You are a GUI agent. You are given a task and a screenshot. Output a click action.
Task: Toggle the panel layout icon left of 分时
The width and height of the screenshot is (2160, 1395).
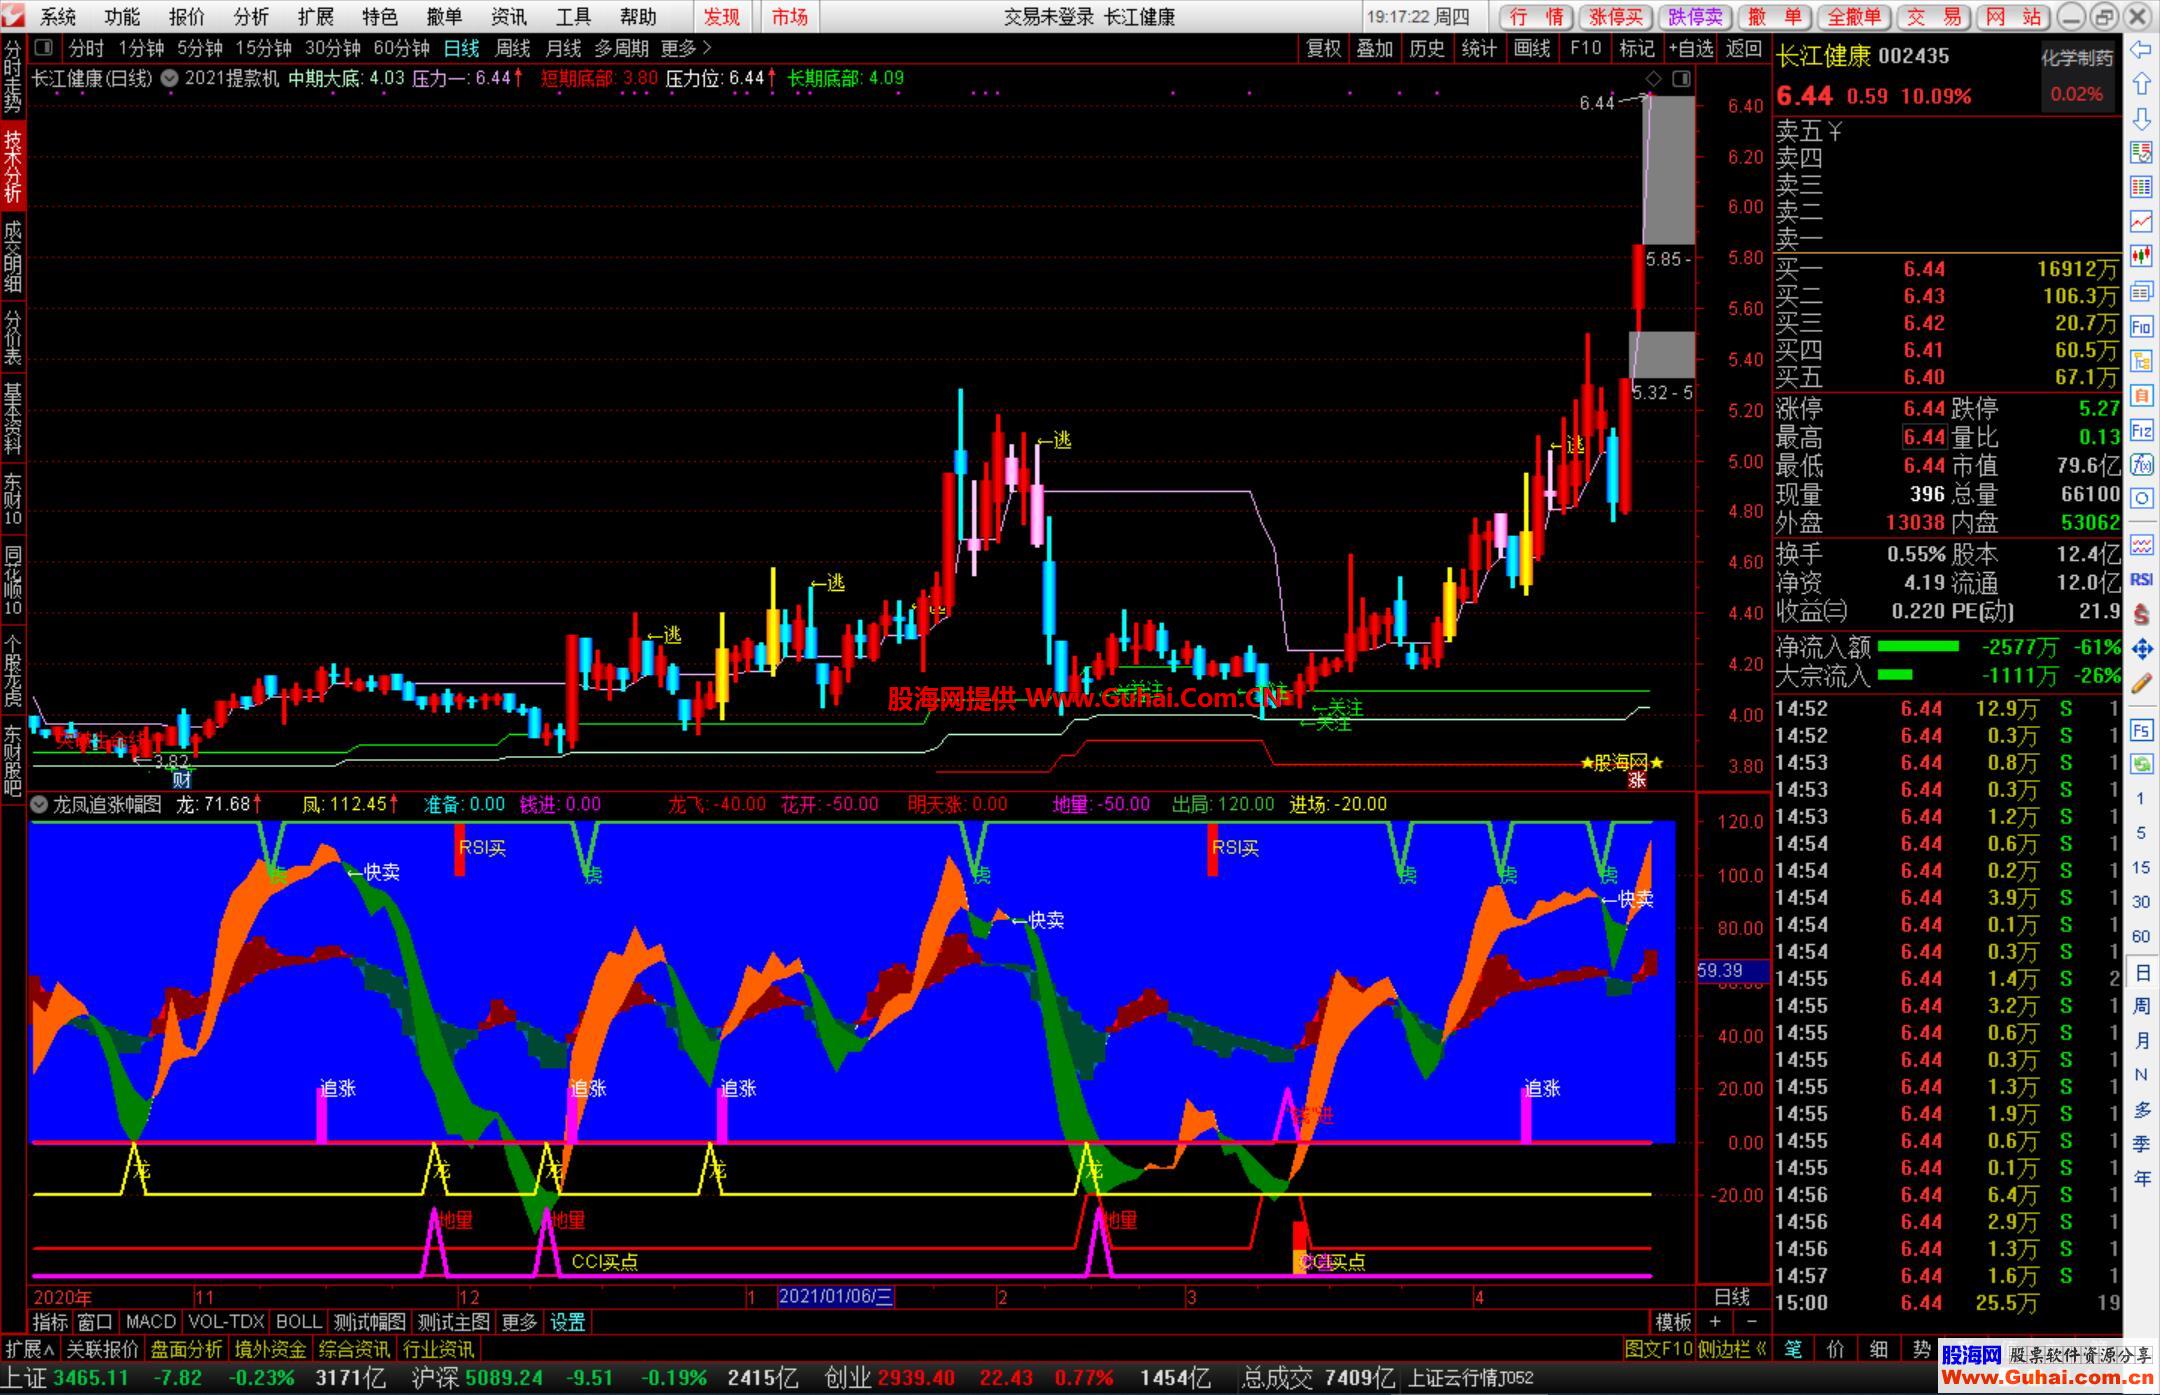[43, 47]
